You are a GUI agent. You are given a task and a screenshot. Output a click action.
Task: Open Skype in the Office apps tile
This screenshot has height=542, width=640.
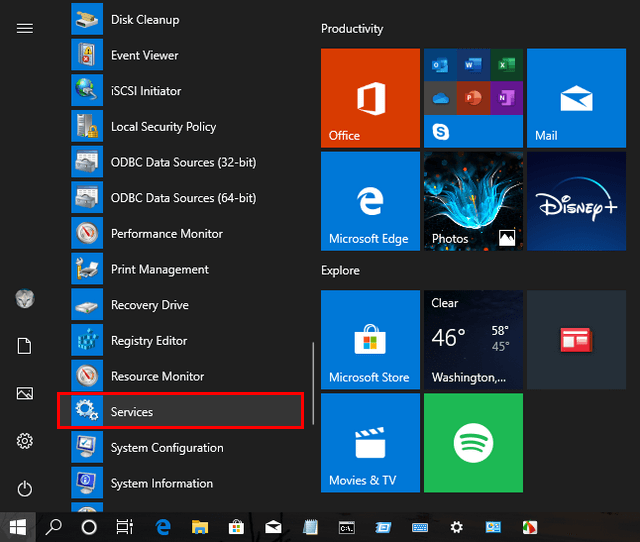[x=441, y=131]
